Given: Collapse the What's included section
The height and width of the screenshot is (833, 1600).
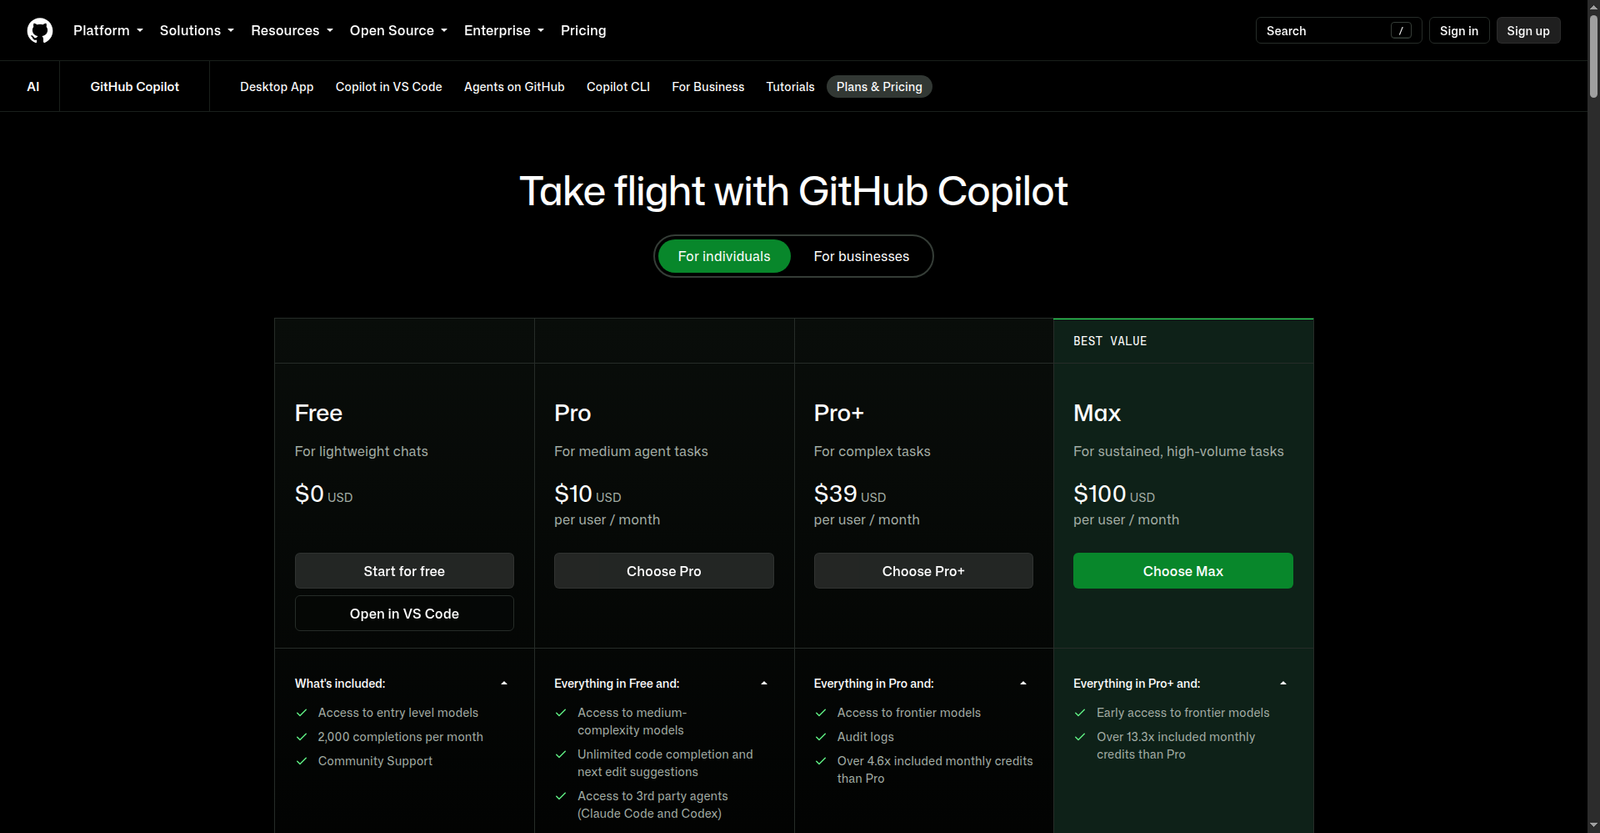Looking at the screenshot, I should [x=404, y=684].
